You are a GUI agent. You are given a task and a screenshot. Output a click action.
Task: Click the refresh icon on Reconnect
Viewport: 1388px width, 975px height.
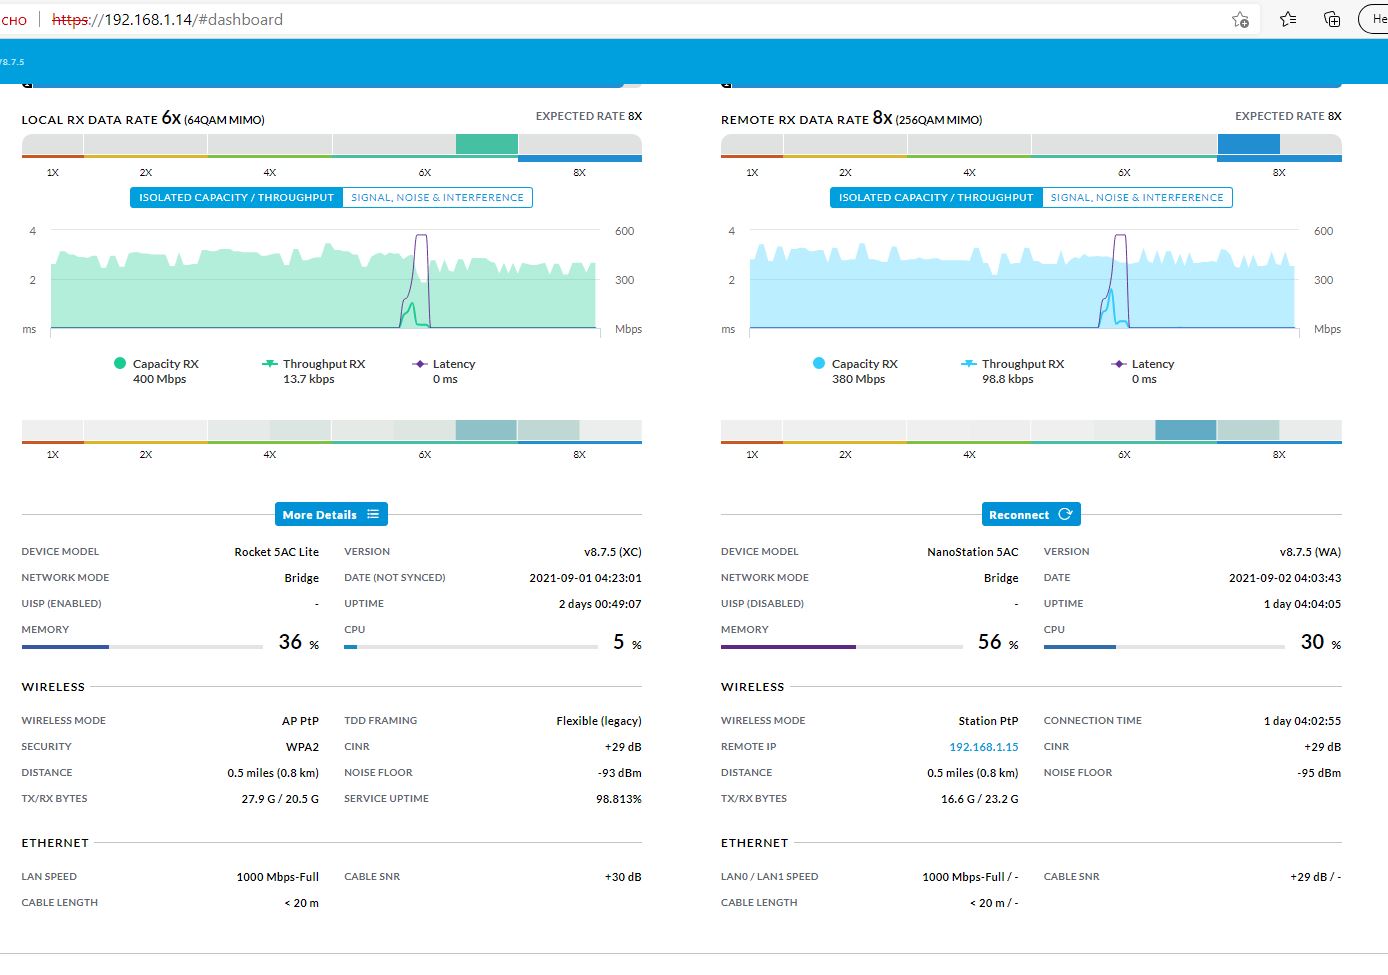[1065, 514]
